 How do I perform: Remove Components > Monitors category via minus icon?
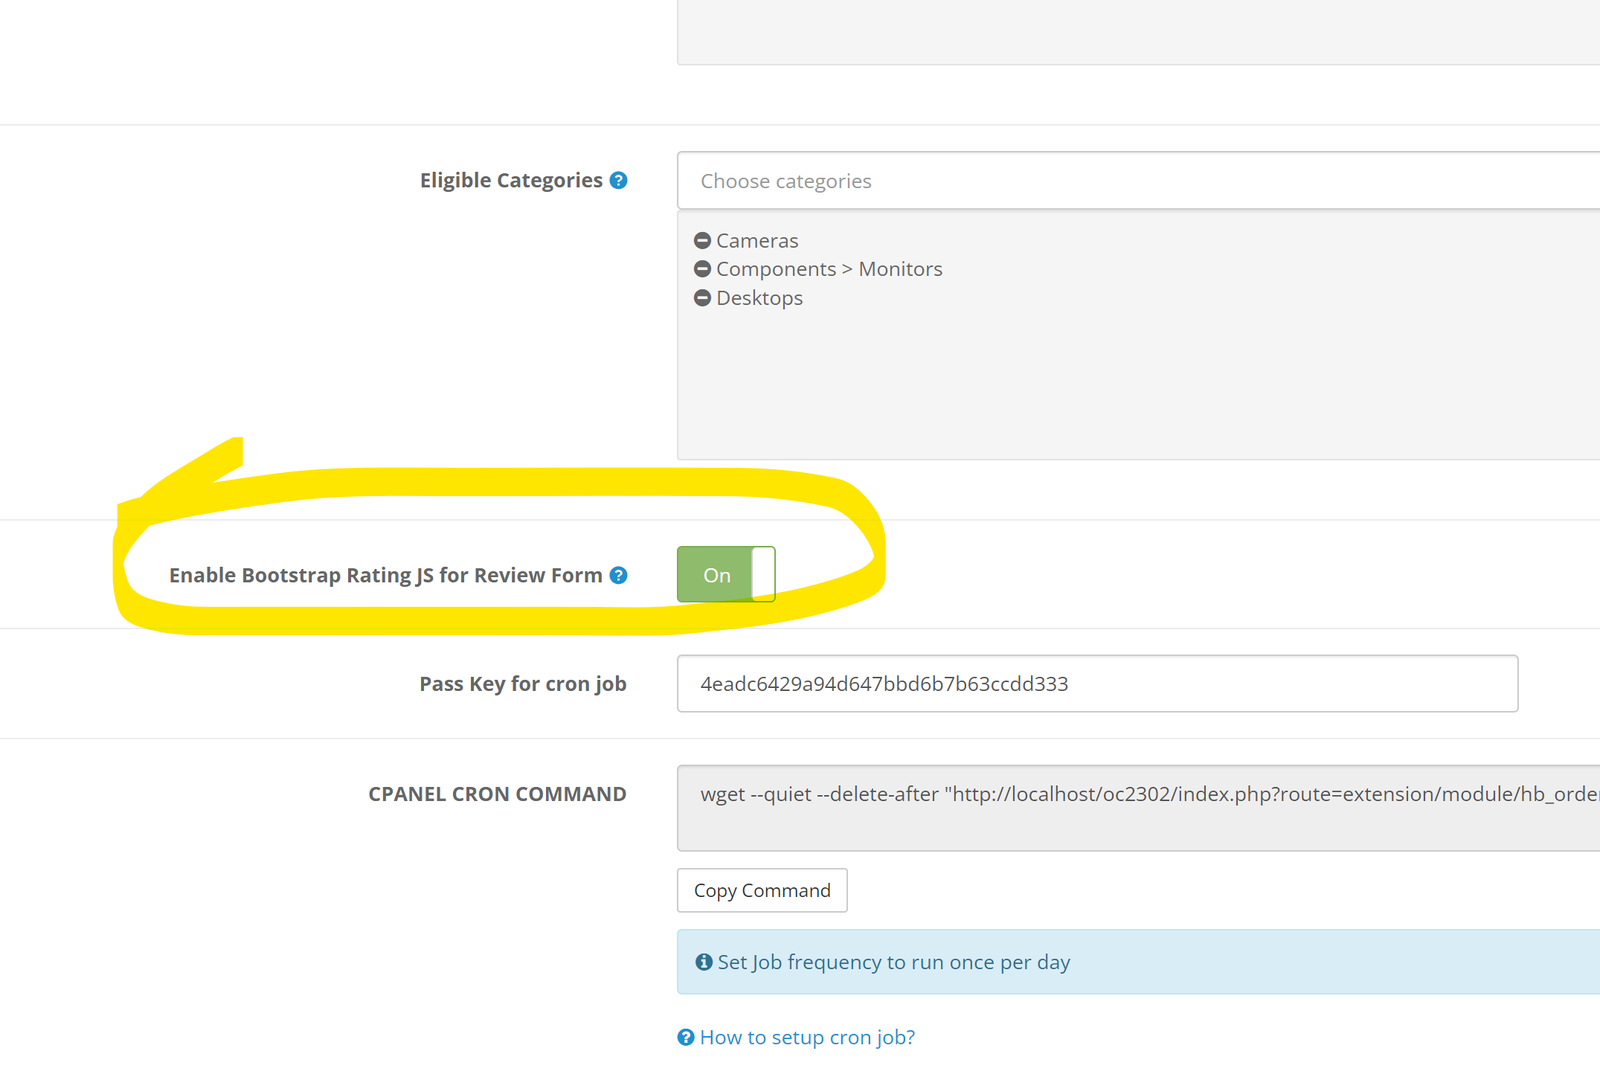pos(702,269)
